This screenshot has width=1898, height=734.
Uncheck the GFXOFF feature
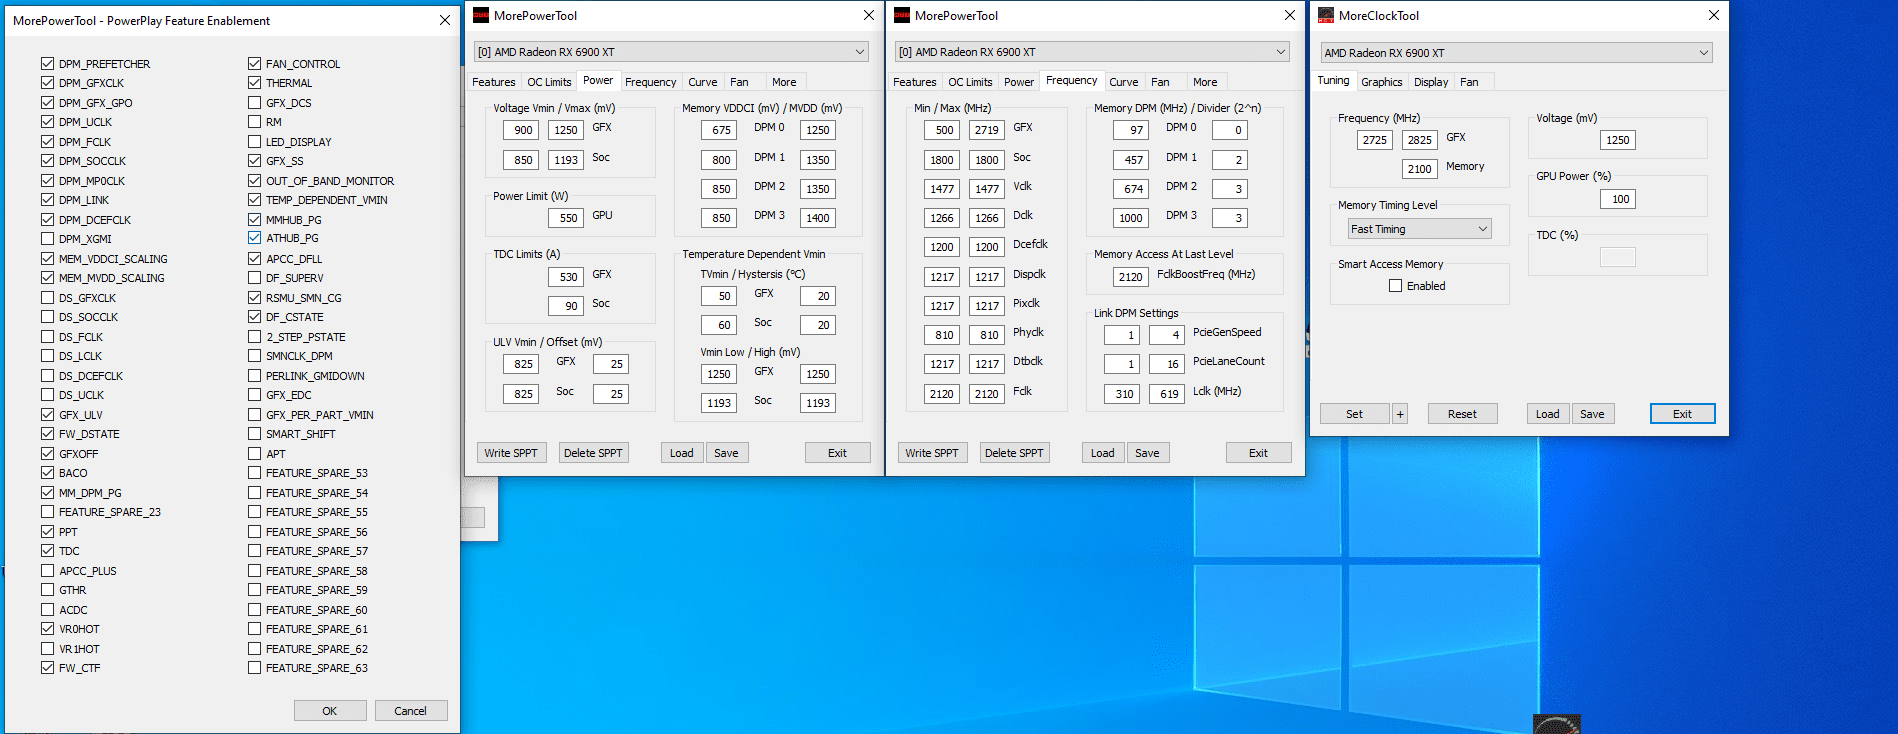47,453
